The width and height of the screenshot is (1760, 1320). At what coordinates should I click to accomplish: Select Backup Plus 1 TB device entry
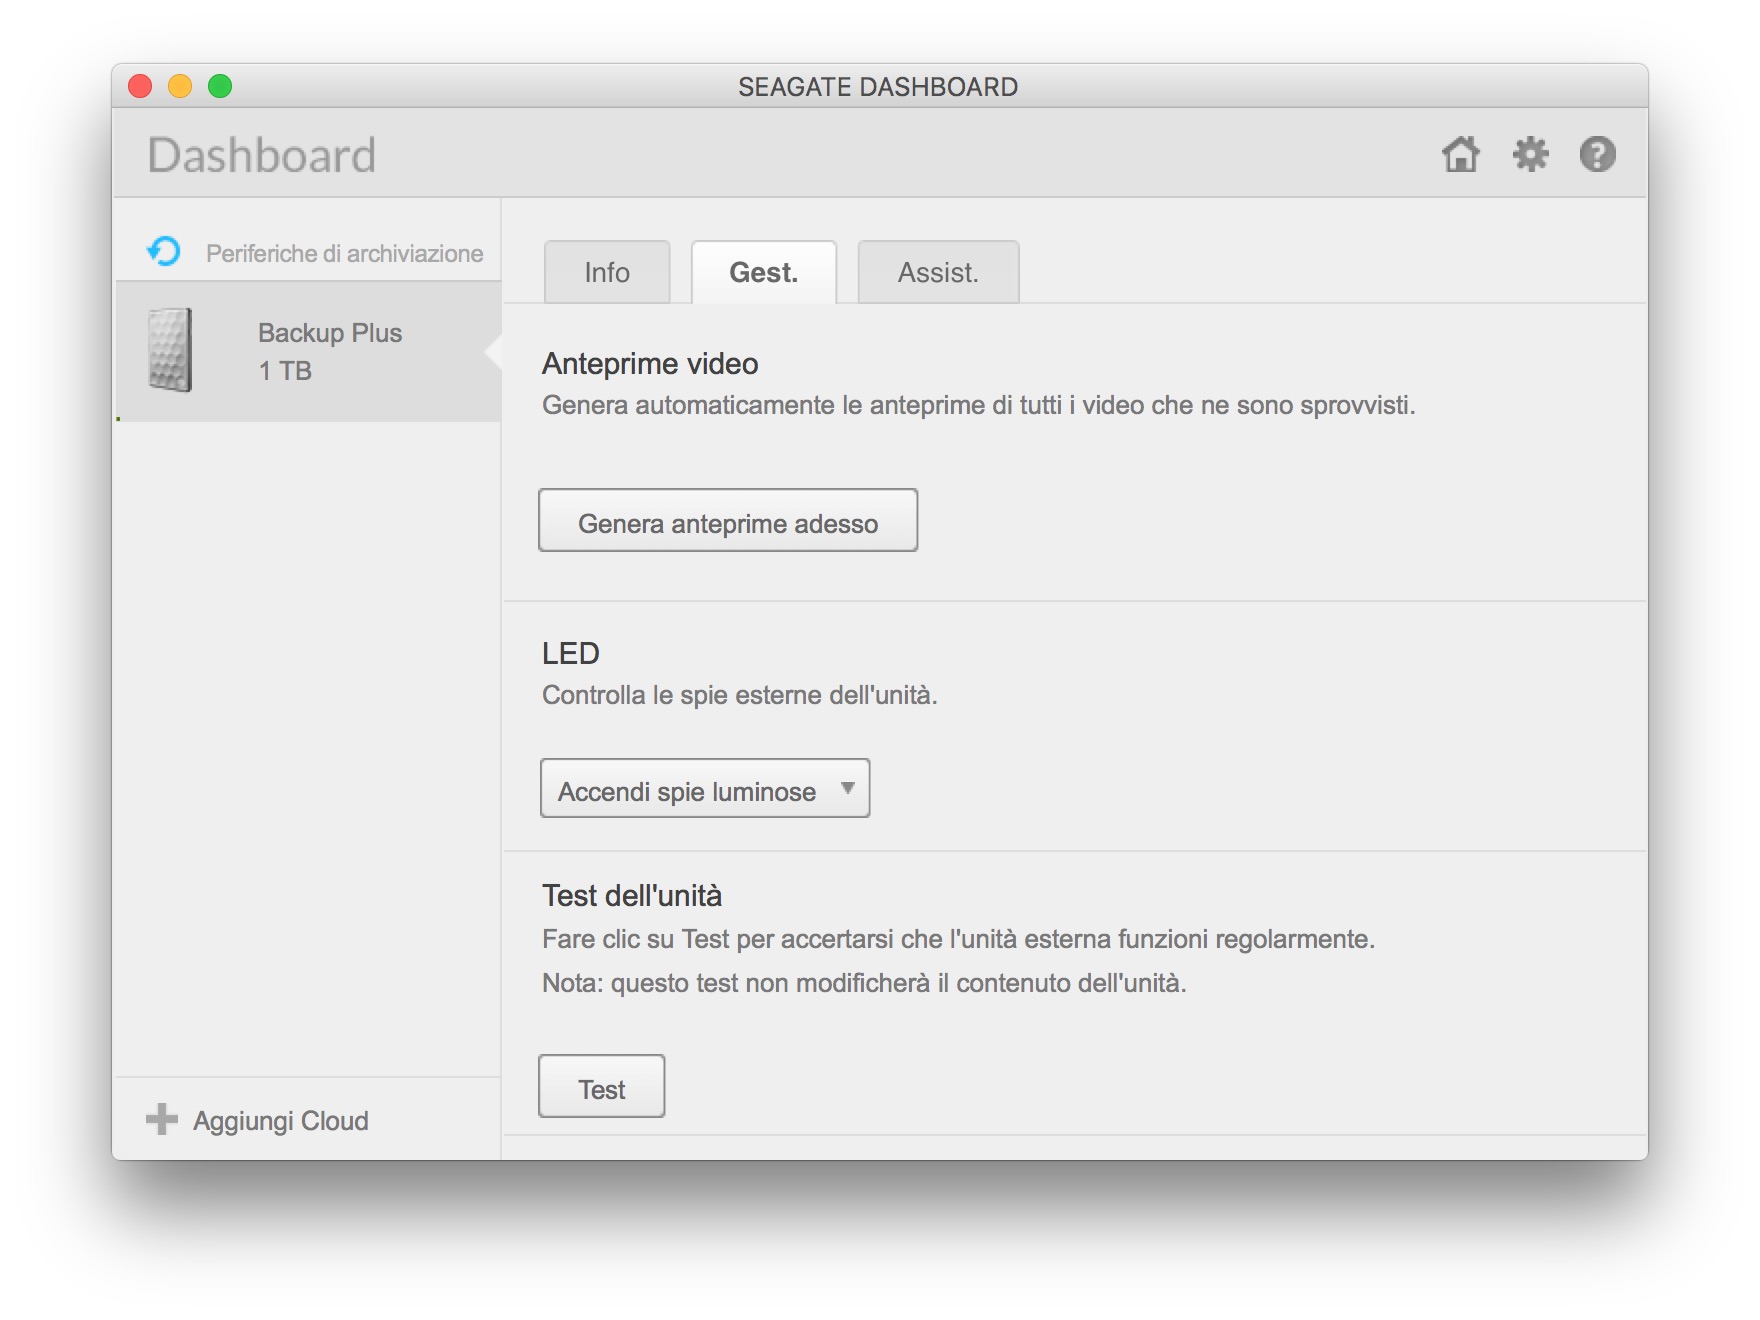coord(330,351)
